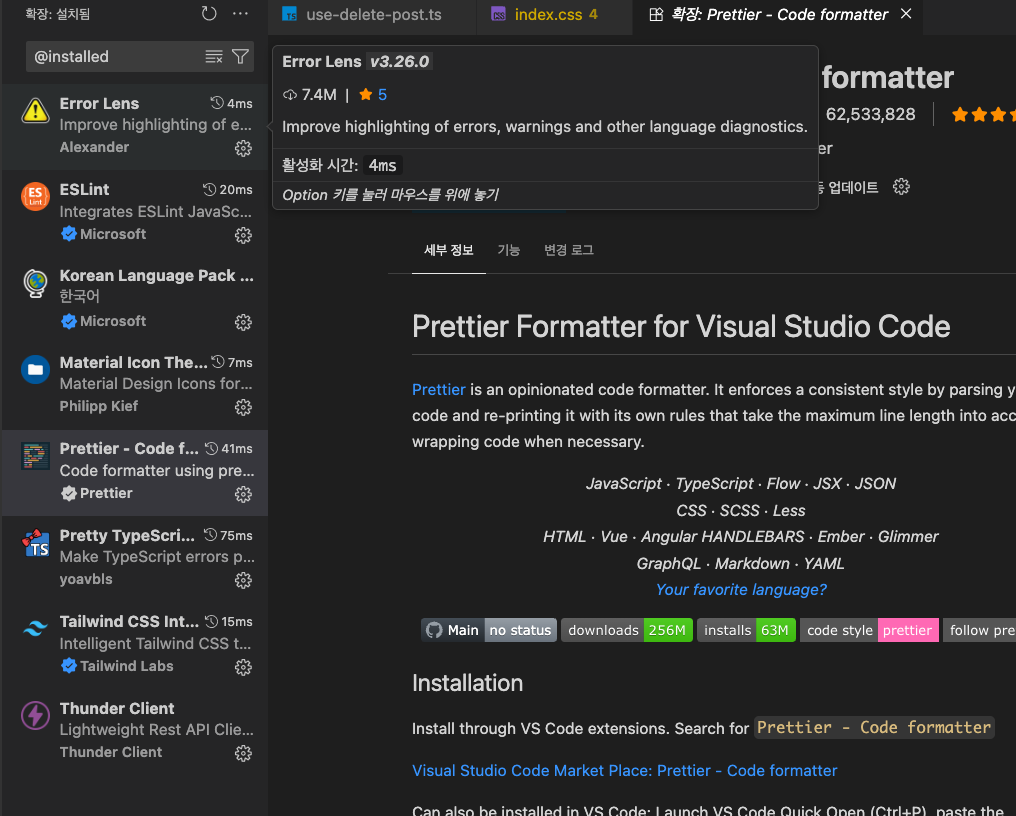1016x816 pixels.
Task: Close the Prettier extension tab
Action: click(x=906, y=14)
